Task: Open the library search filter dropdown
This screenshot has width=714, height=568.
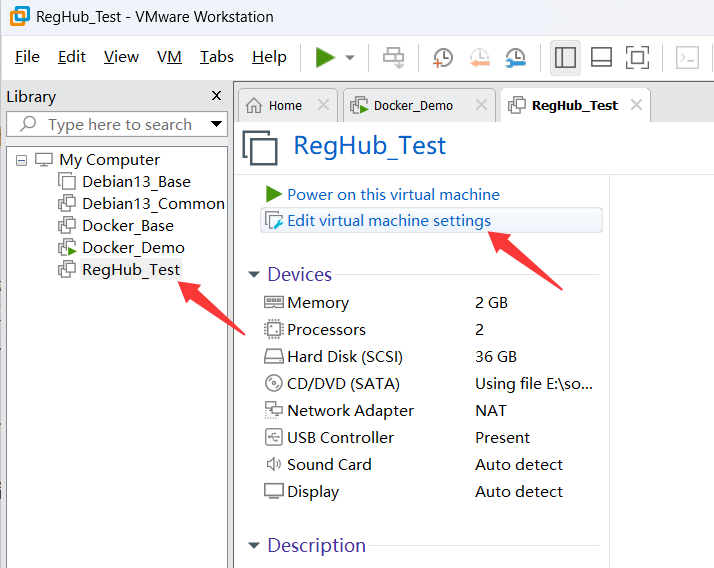Action: pos(217,124)
